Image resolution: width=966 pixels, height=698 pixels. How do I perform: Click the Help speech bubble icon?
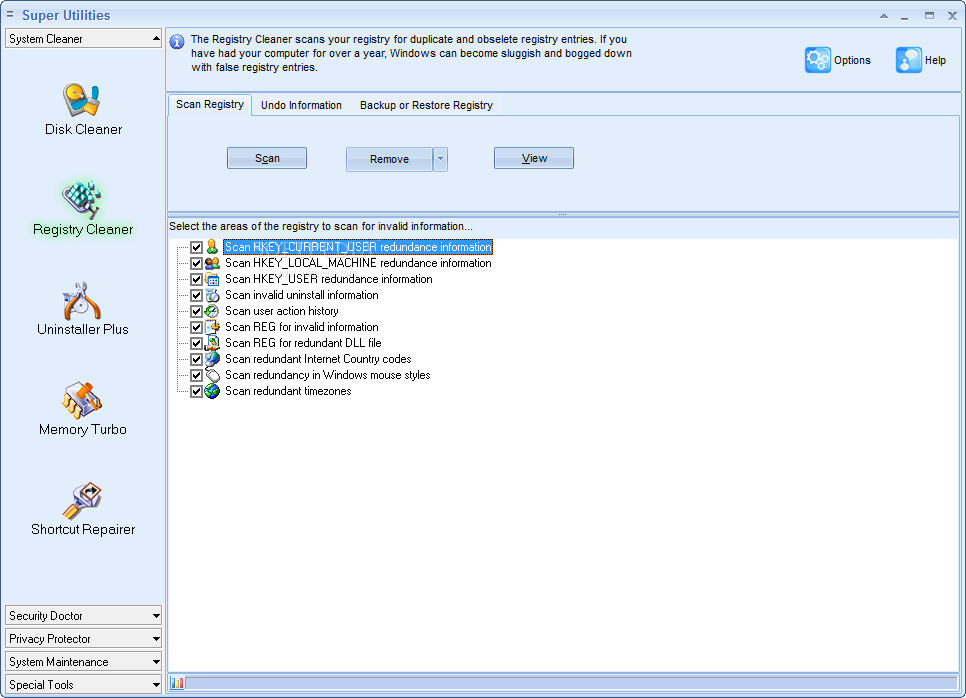tap(909, 60)
